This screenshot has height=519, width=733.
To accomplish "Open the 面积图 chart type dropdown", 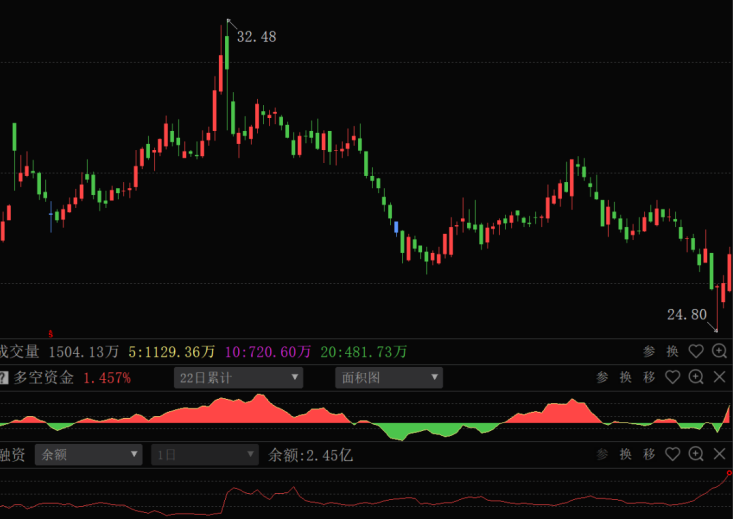I will click(x=389, y=377).
